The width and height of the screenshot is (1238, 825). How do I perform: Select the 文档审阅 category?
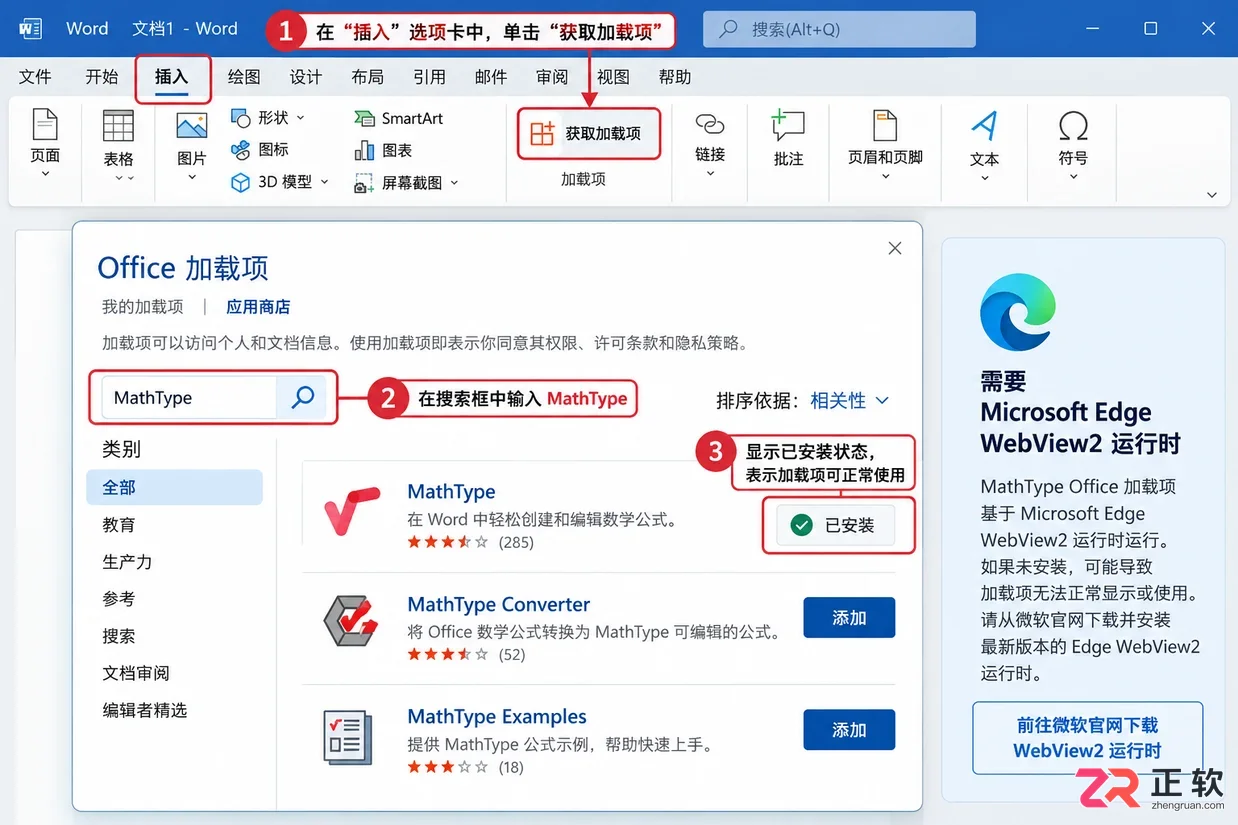136,673
